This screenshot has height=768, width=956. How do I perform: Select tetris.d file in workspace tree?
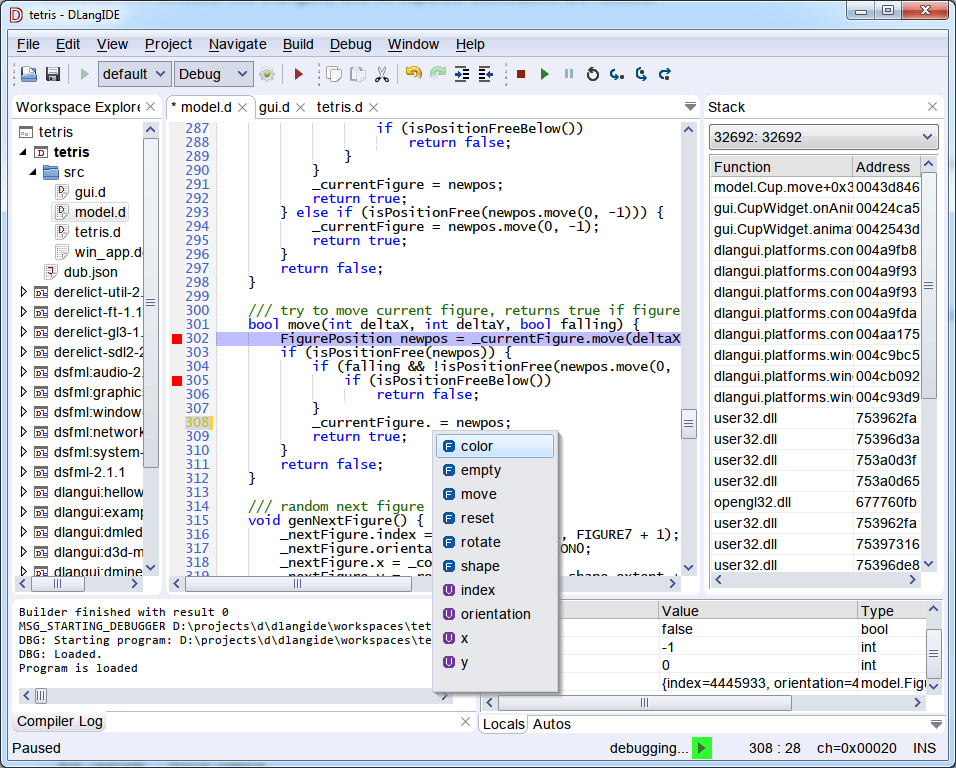(97, 232)
